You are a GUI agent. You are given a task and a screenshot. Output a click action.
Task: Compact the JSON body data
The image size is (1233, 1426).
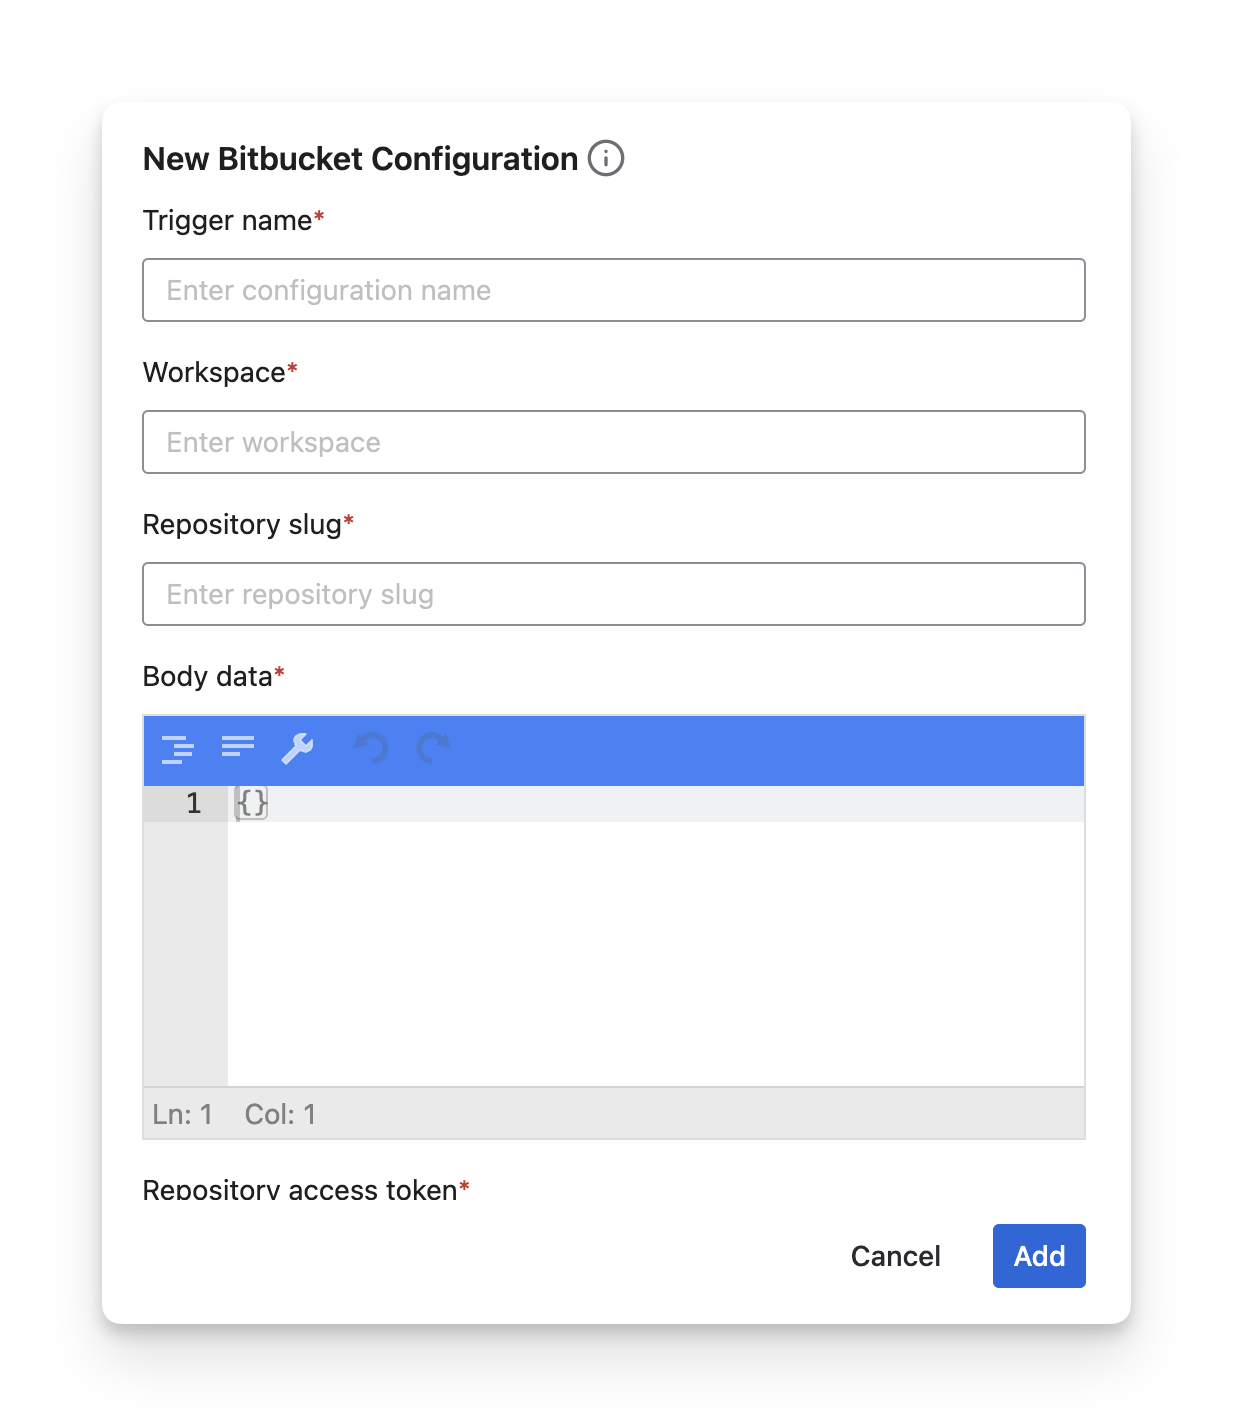238,748
